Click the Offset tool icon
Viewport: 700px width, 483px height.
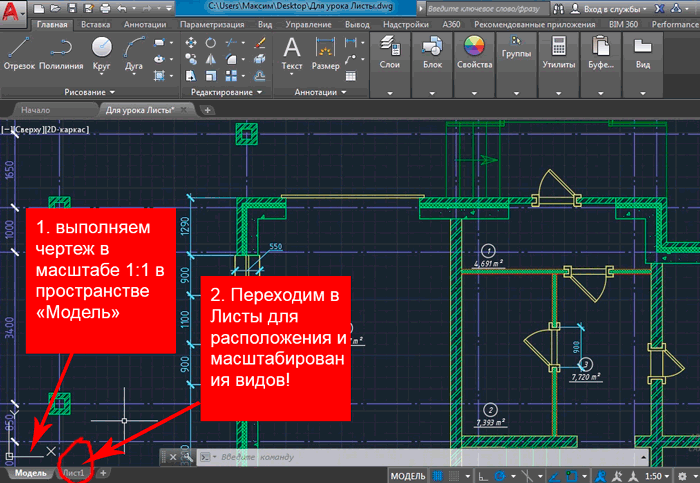[259, 76]
